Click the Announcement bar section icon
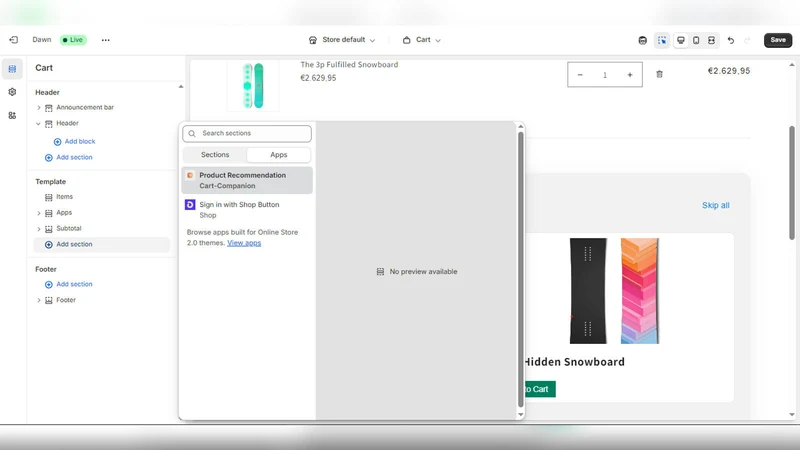 pos(48,108)
